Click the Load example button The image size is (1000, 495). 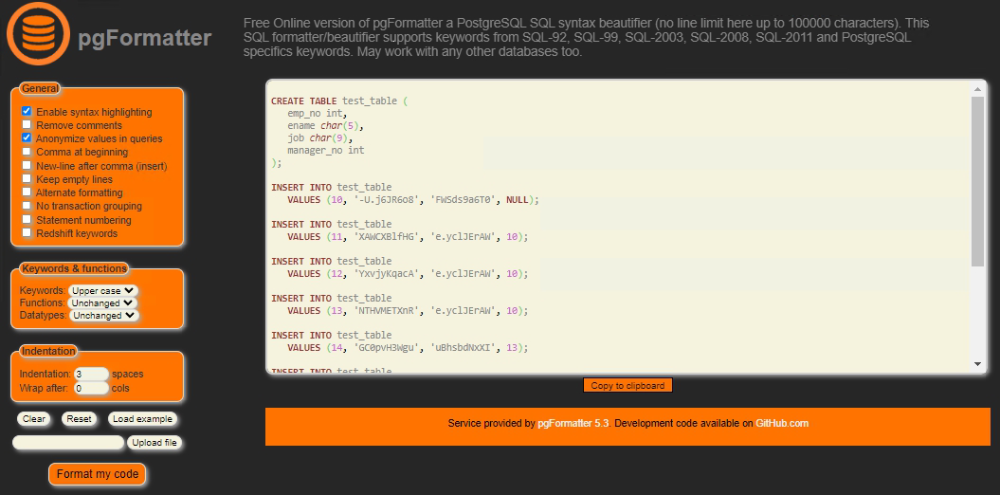pyautogui.click(x=143, y=419)
